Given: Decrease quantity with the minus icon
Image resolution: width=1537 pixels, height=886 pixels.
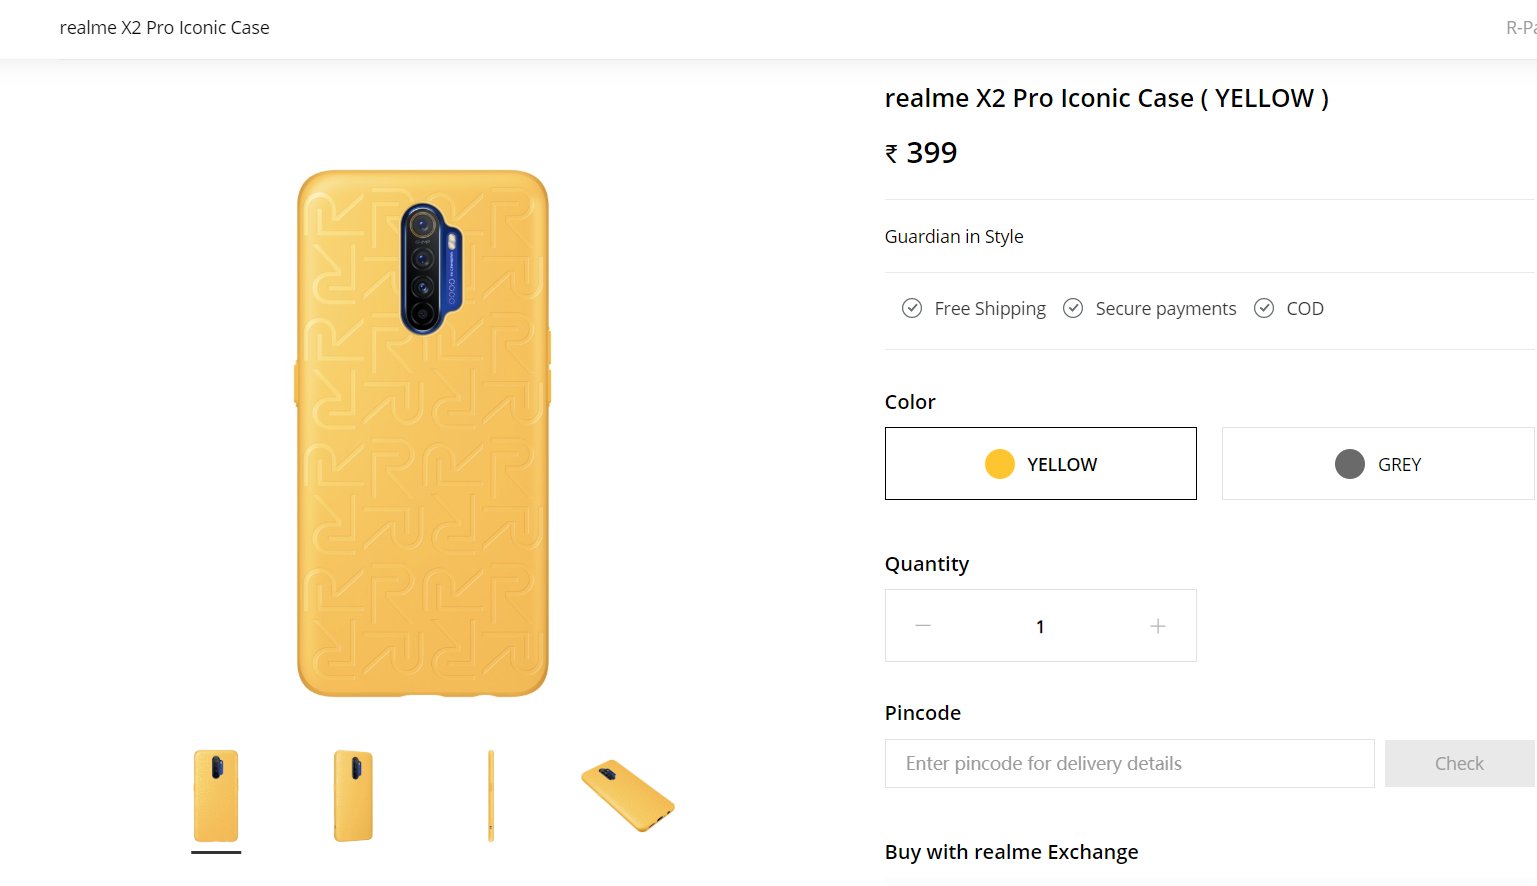Looking at the screenshot, I should click(x=923, y=626).
